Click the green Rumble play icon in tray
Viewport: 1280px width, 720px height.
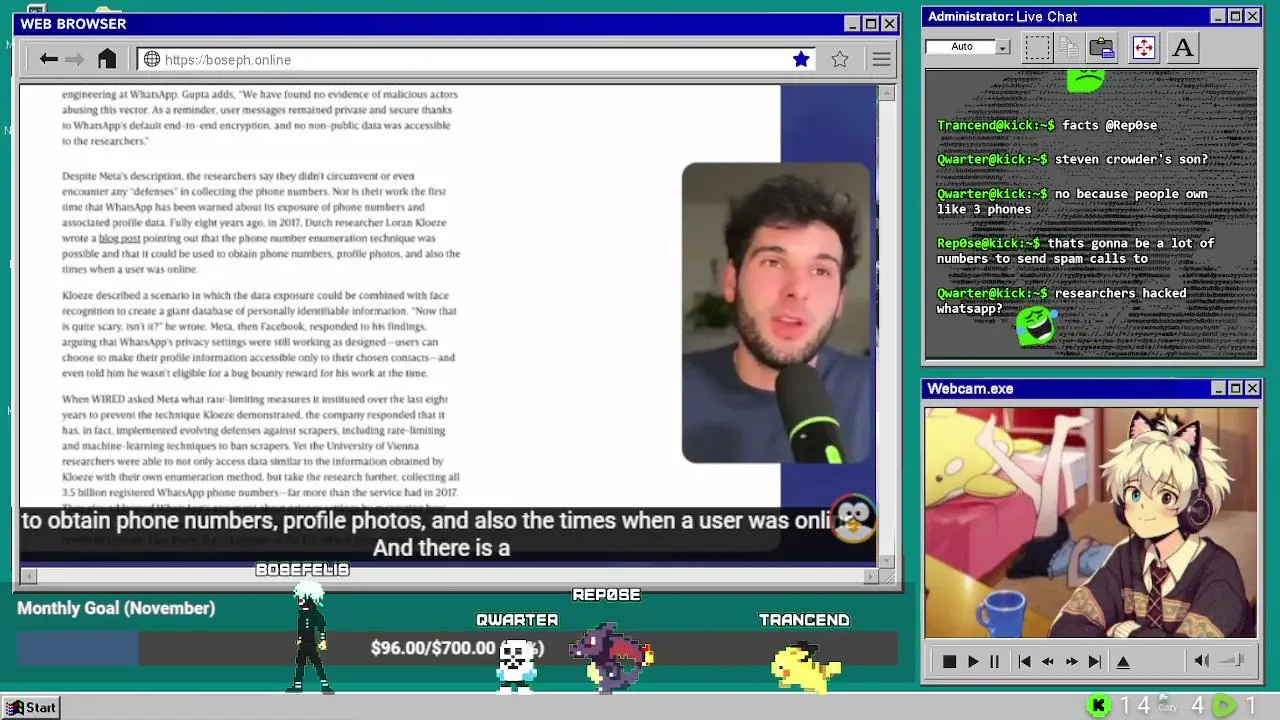coord(1225,706)
